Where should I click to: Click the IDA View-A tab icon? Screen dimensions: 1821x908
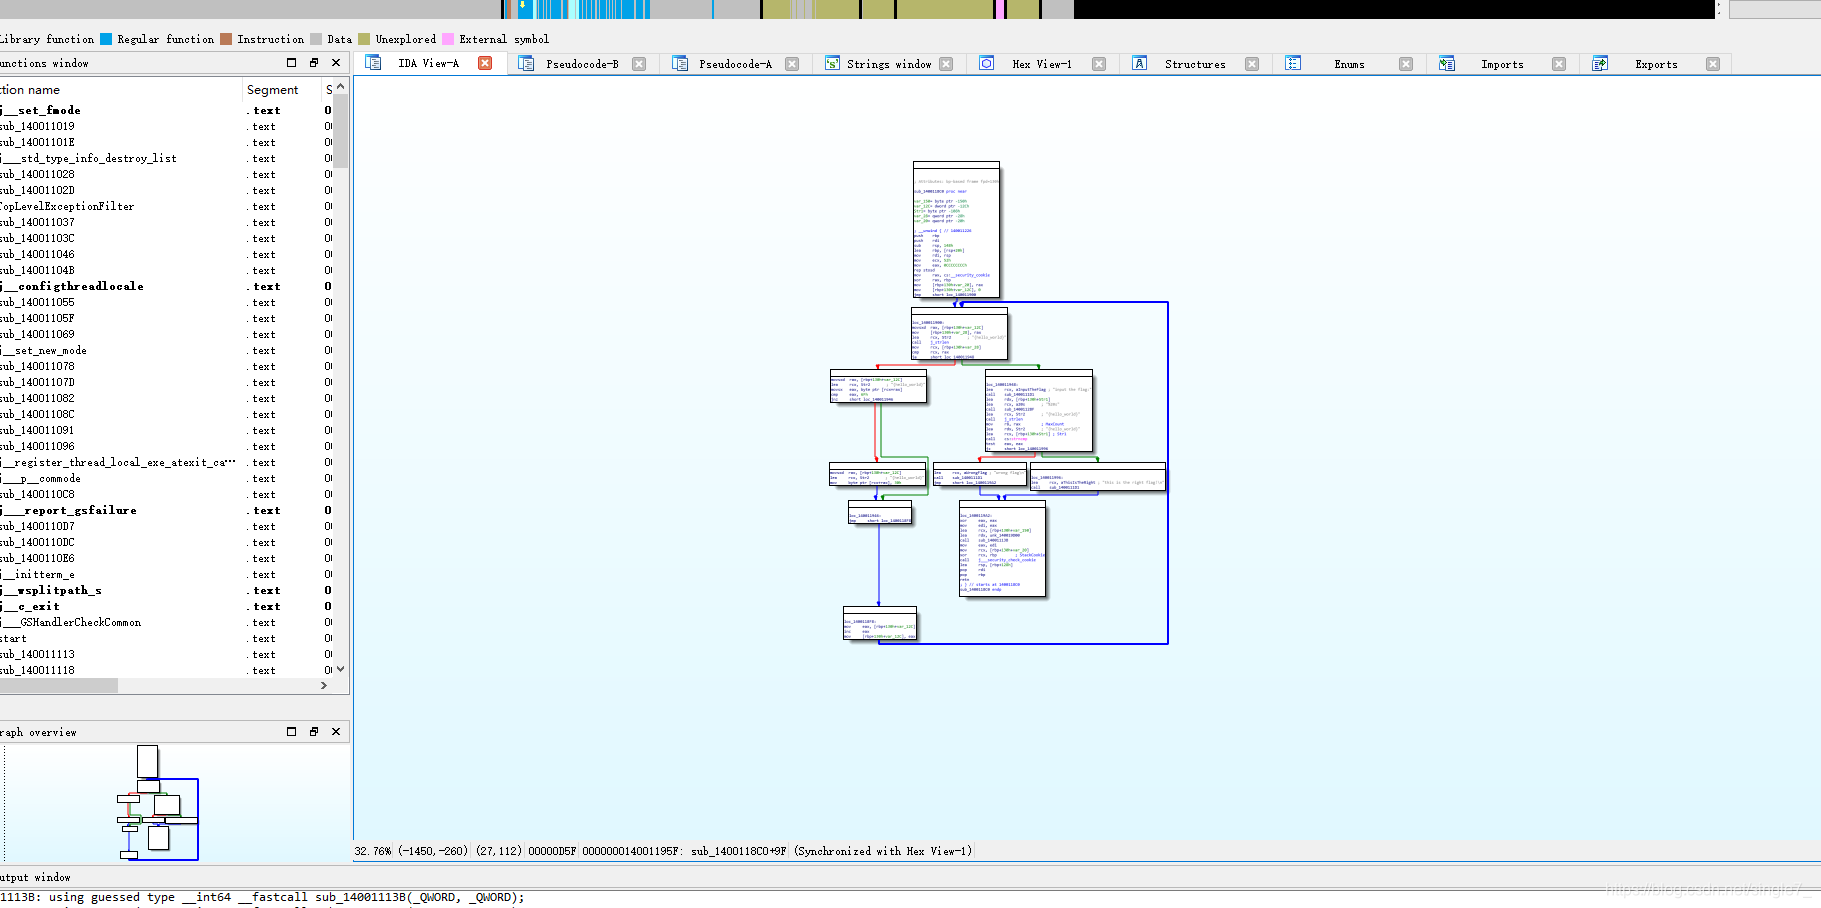click(x=373, y=63)
